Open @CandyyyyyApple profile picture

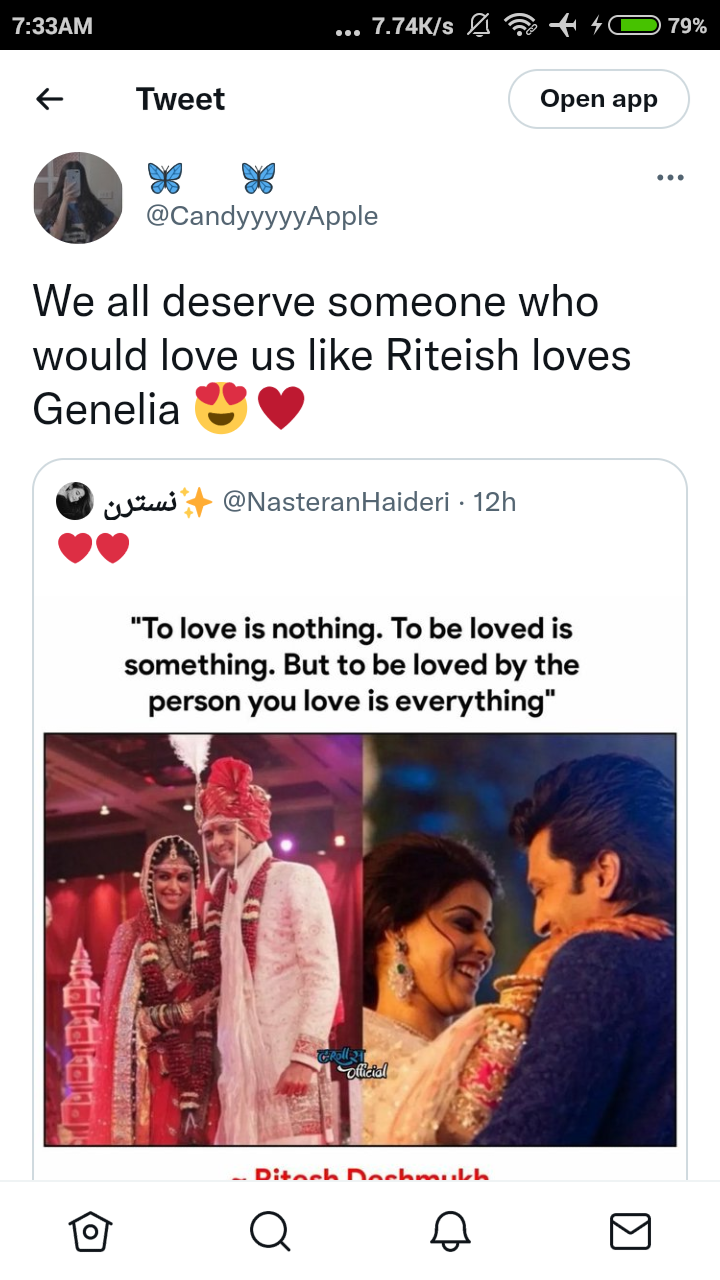tap(78, 198)
